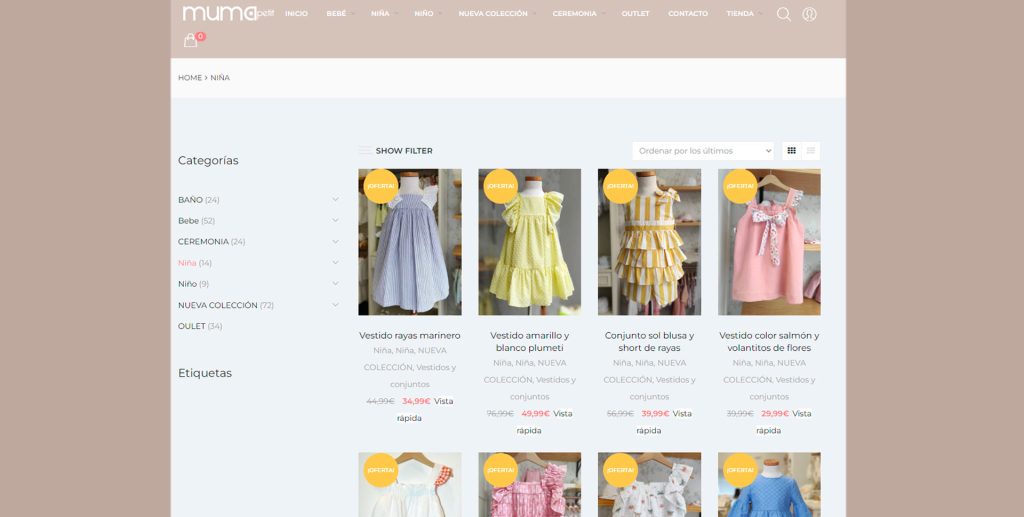1024x517 pixels.
Task: Click the Show Filter hamburger icon
Action: (x=364, y=151)
